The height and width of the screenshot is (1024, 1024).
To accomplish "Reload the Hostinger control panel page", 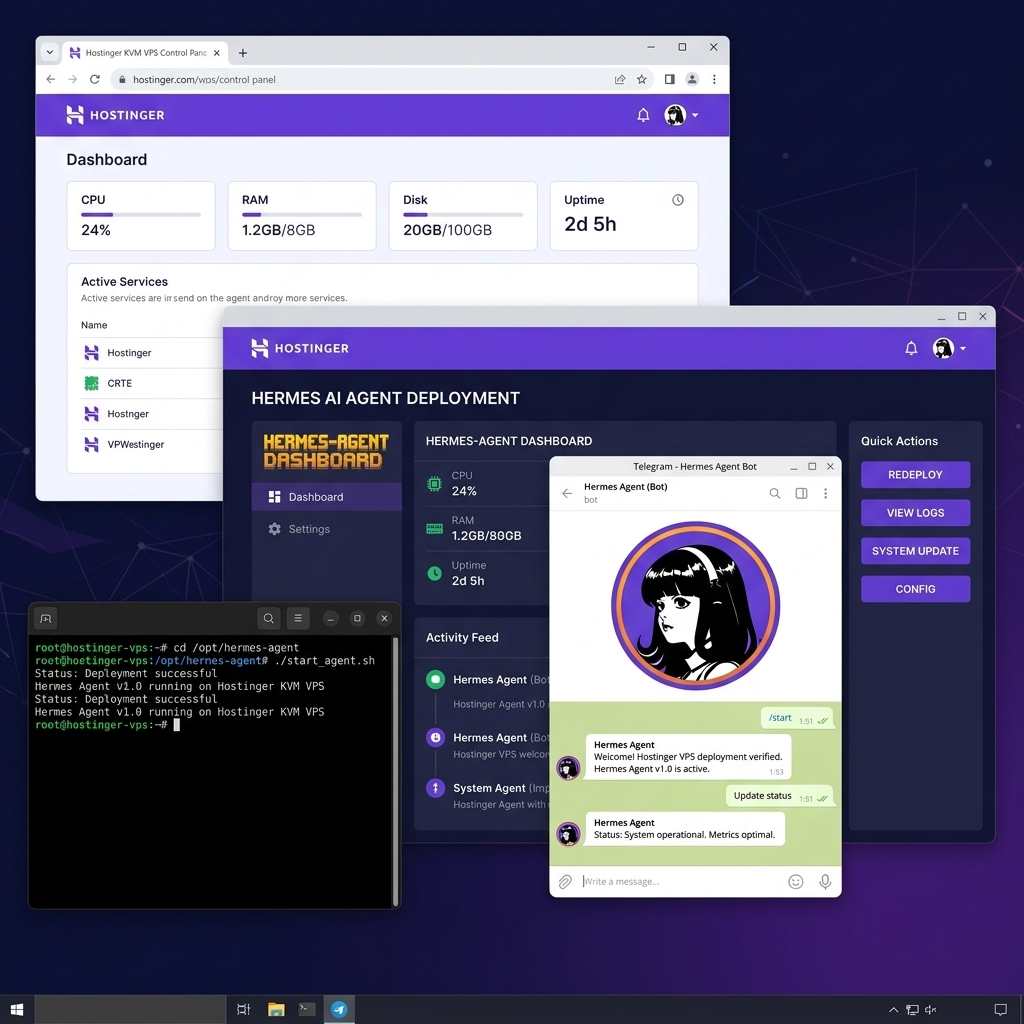I will (95, 79).
